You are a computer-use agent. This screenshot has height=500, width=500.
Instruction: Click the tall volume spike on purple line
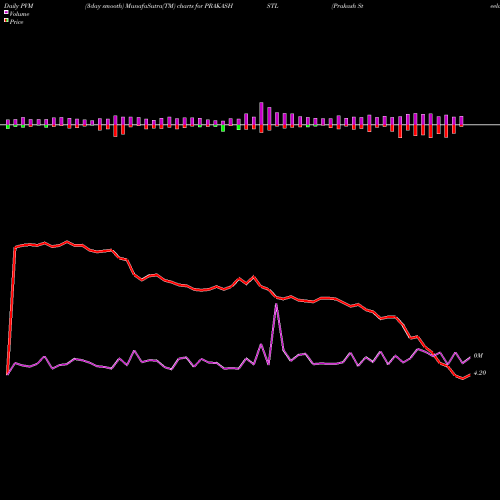pyautogui.click(x=276, y=304)
